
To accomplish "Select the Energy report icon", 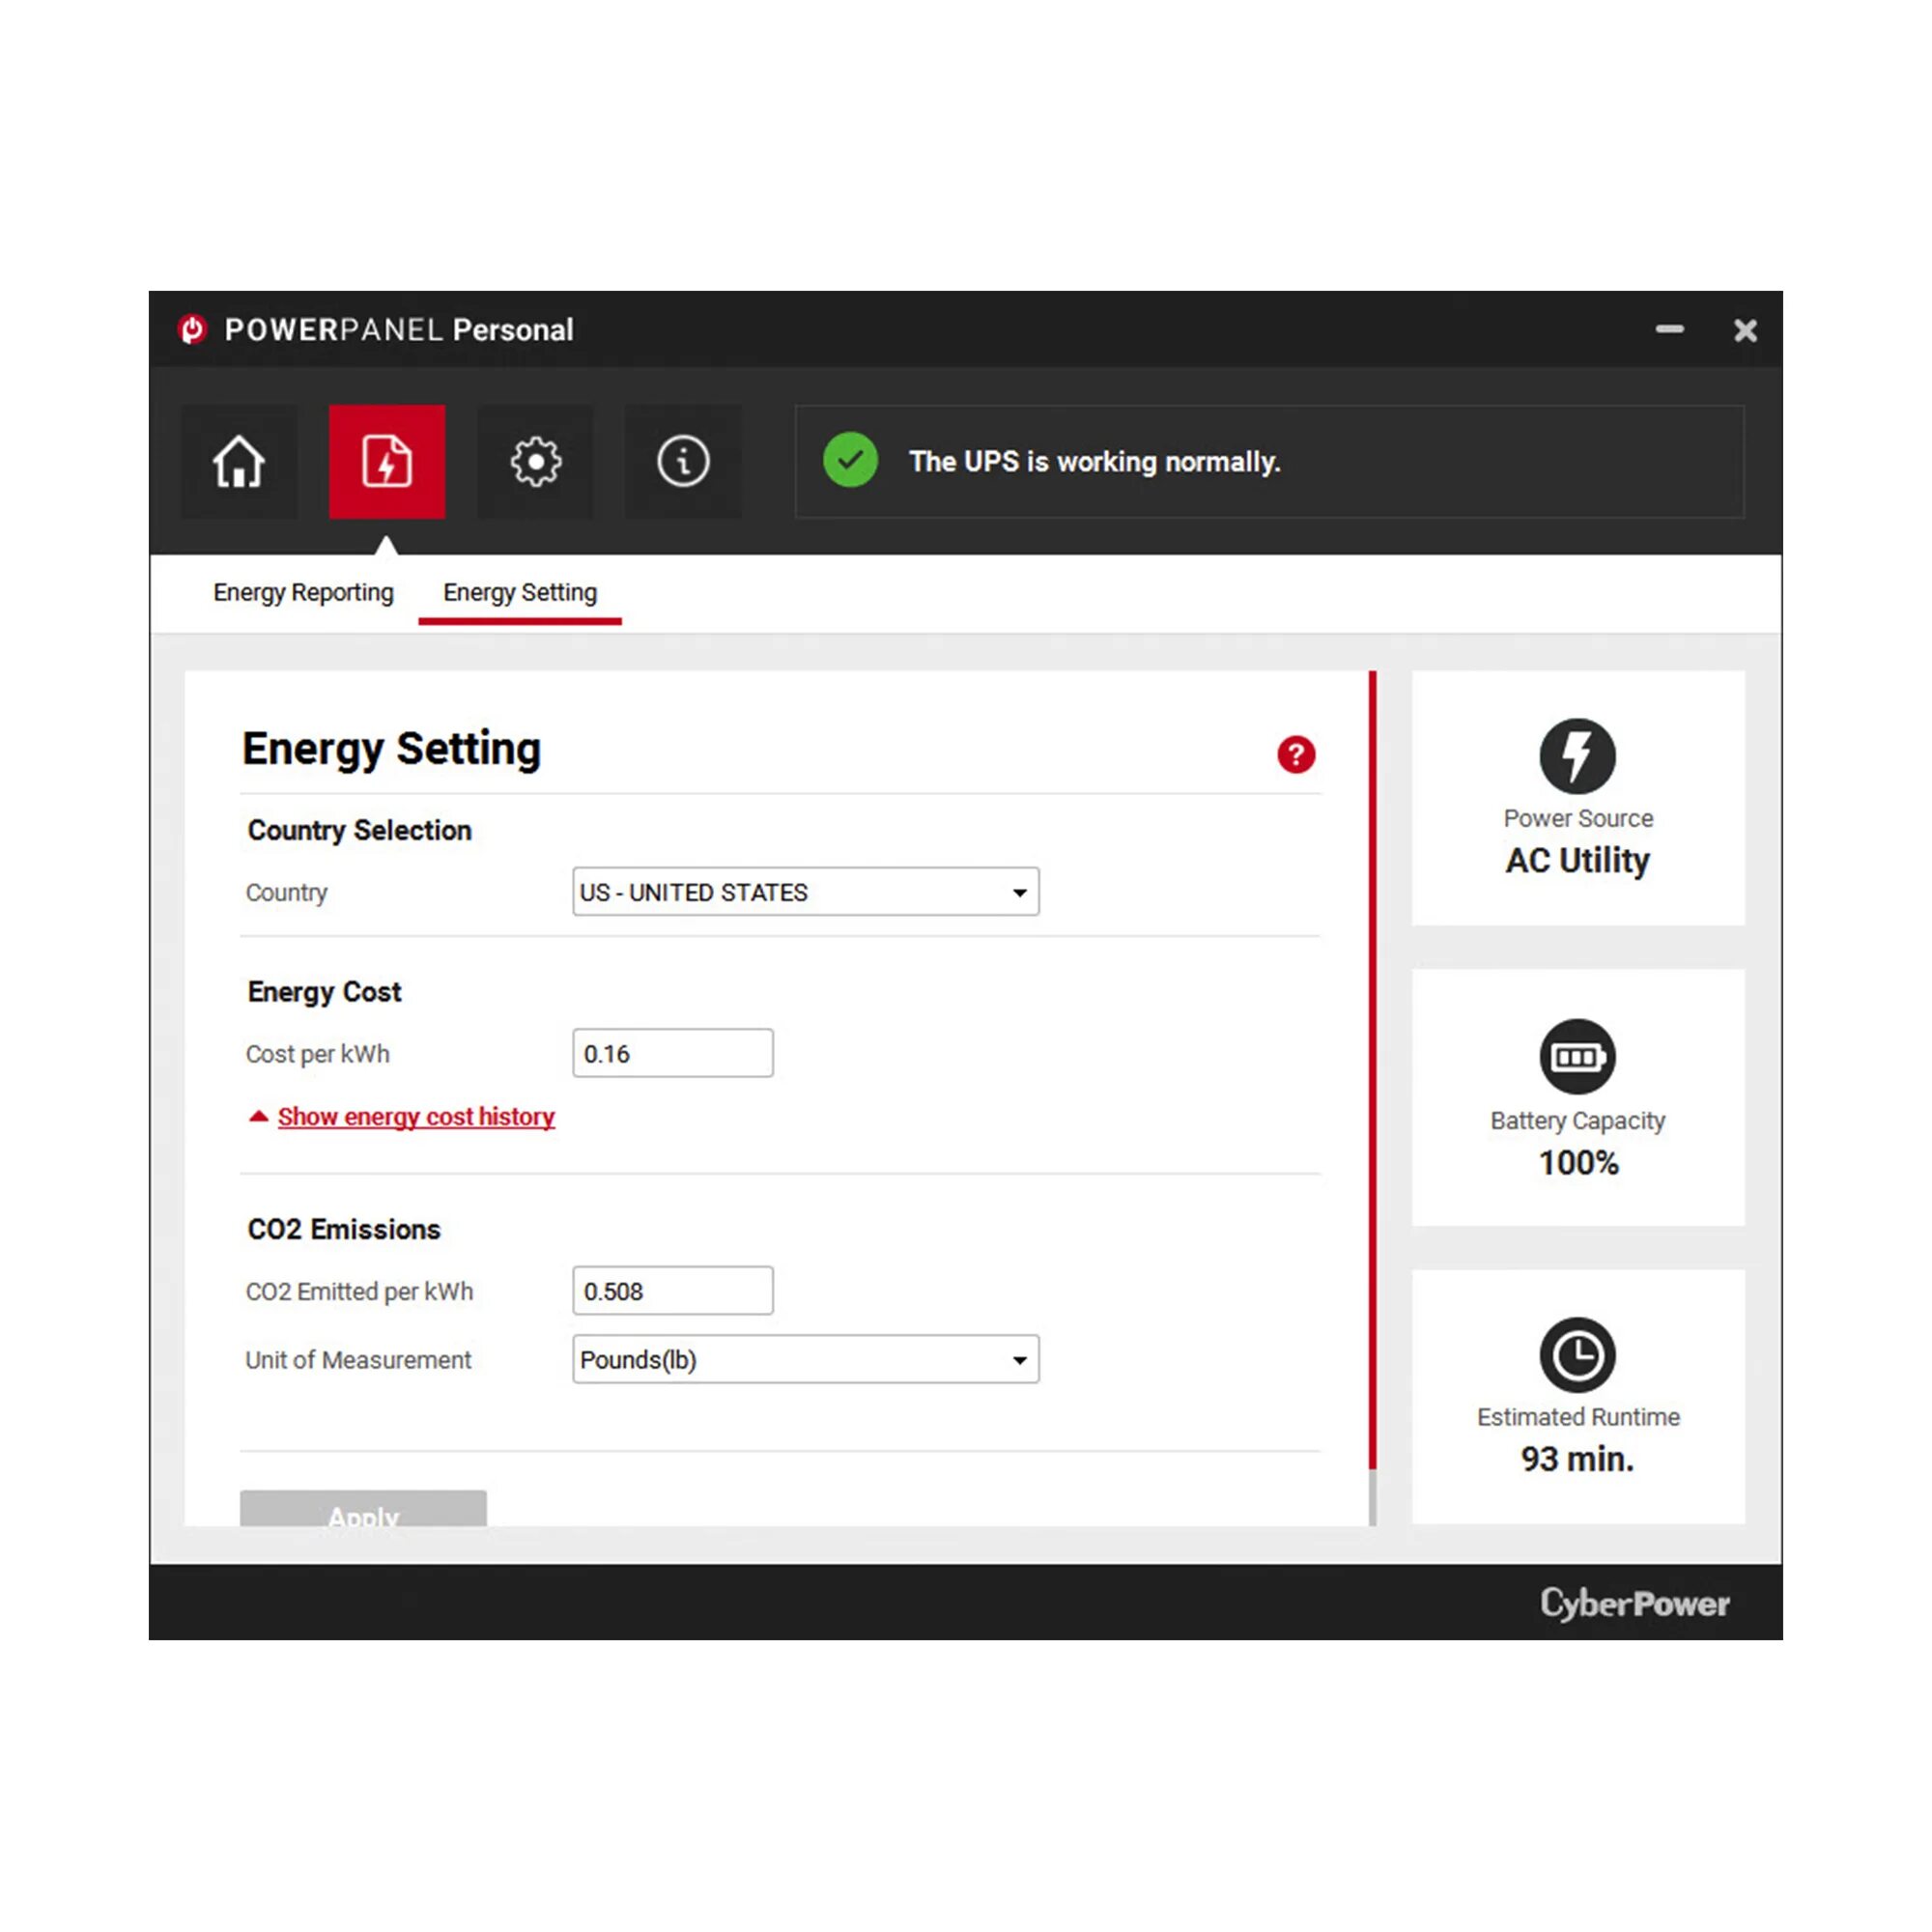I will coord(387,462).
